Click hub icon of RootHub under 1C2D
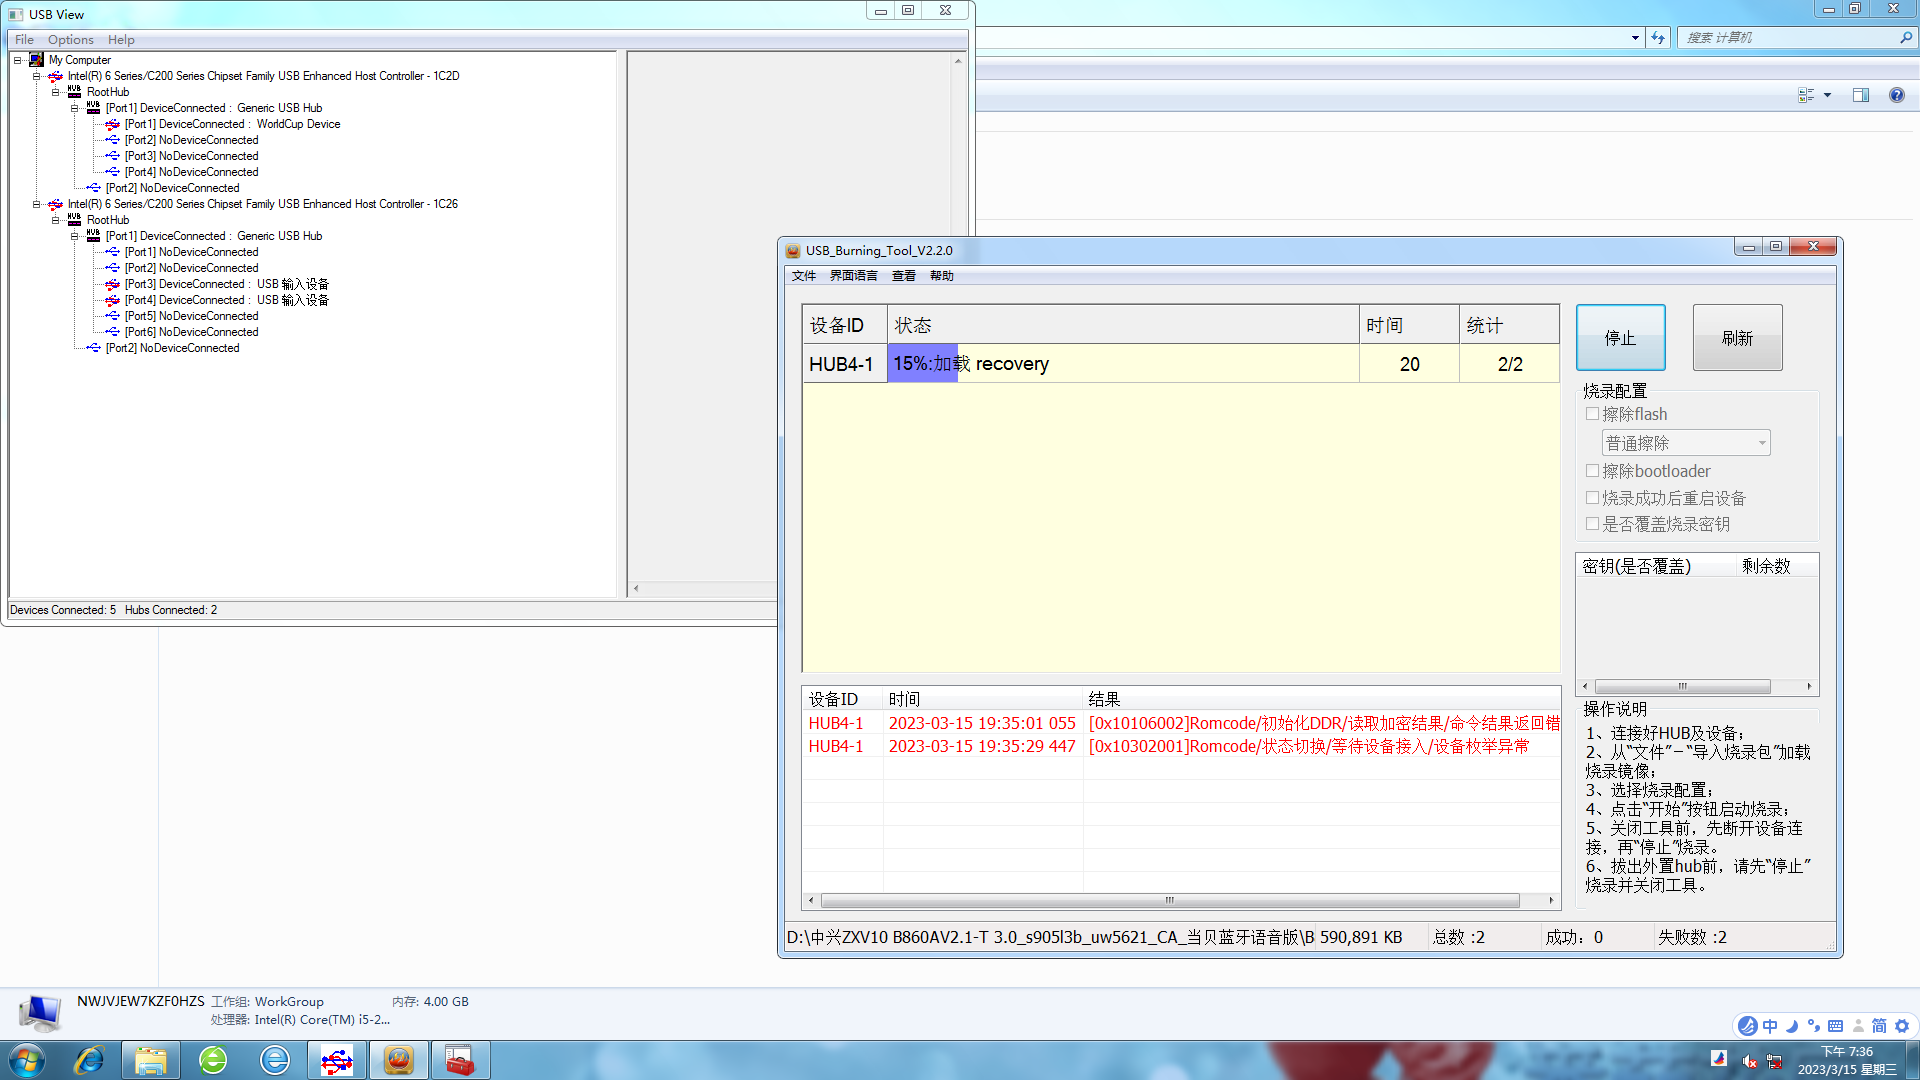The height and width of the screenshot is (1080, 1920). [x=74, y=92]
